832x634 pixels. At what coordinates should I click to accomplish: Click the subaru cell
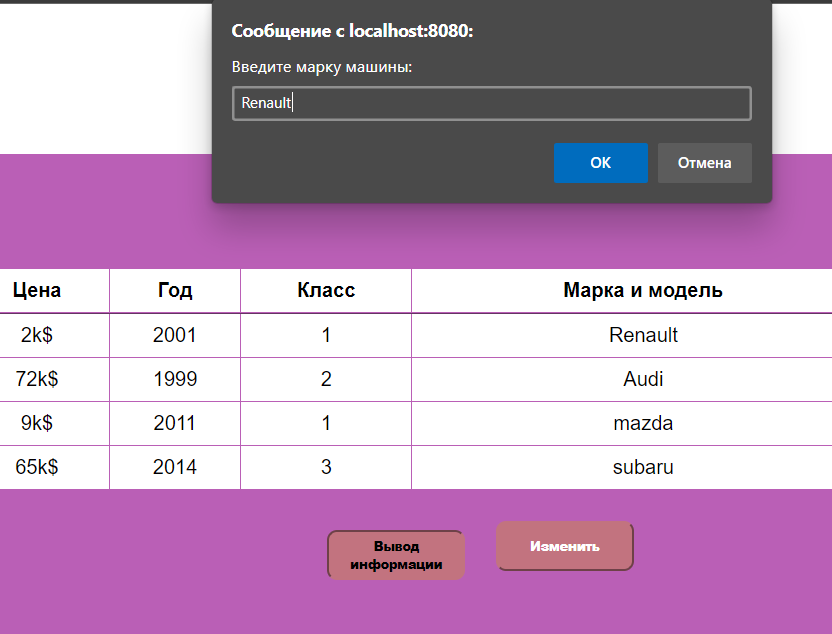pyautogui.click(x=643, y=467)
